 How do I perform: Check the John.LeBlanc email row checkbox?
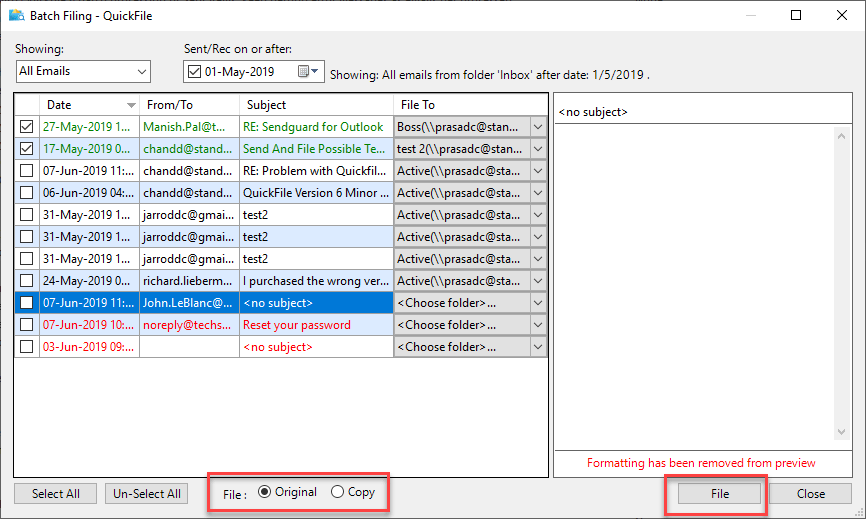point(27,303)
